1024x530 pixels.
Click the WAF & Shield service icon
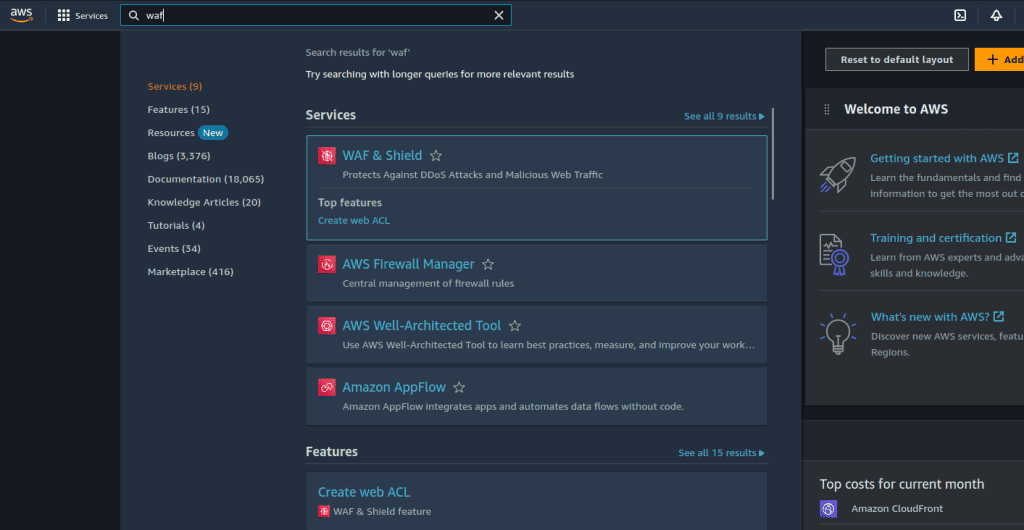tap(327, 155)
